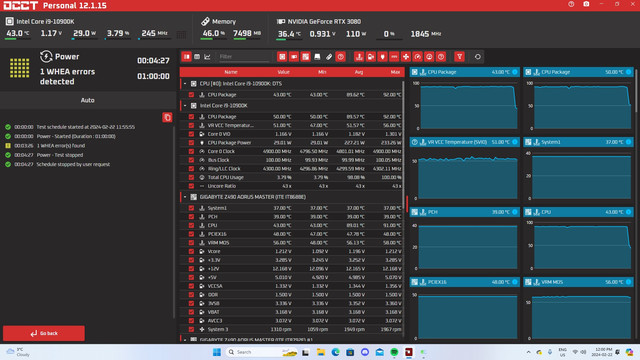Take a screenshot with the camera icon
The height and width of the screenshot is (360, 640).
tap(586, 4)
